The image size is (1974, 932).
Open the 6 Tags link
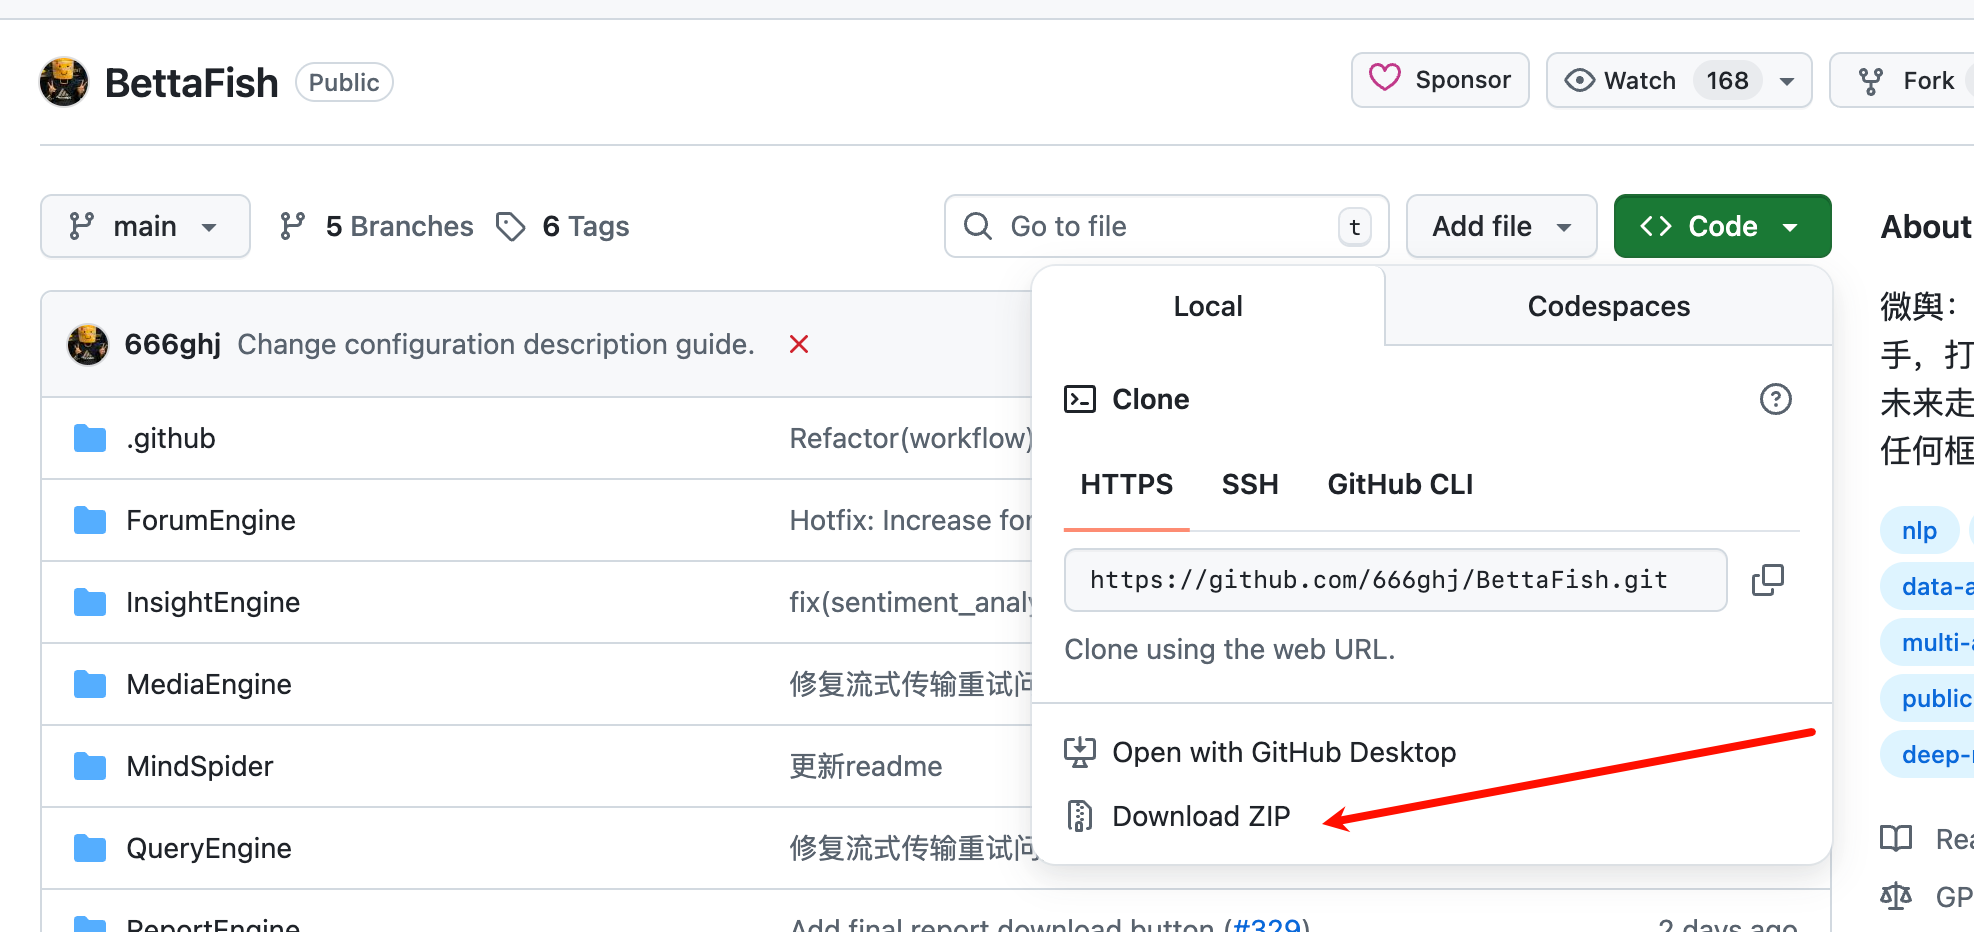[x=562, y=226]
